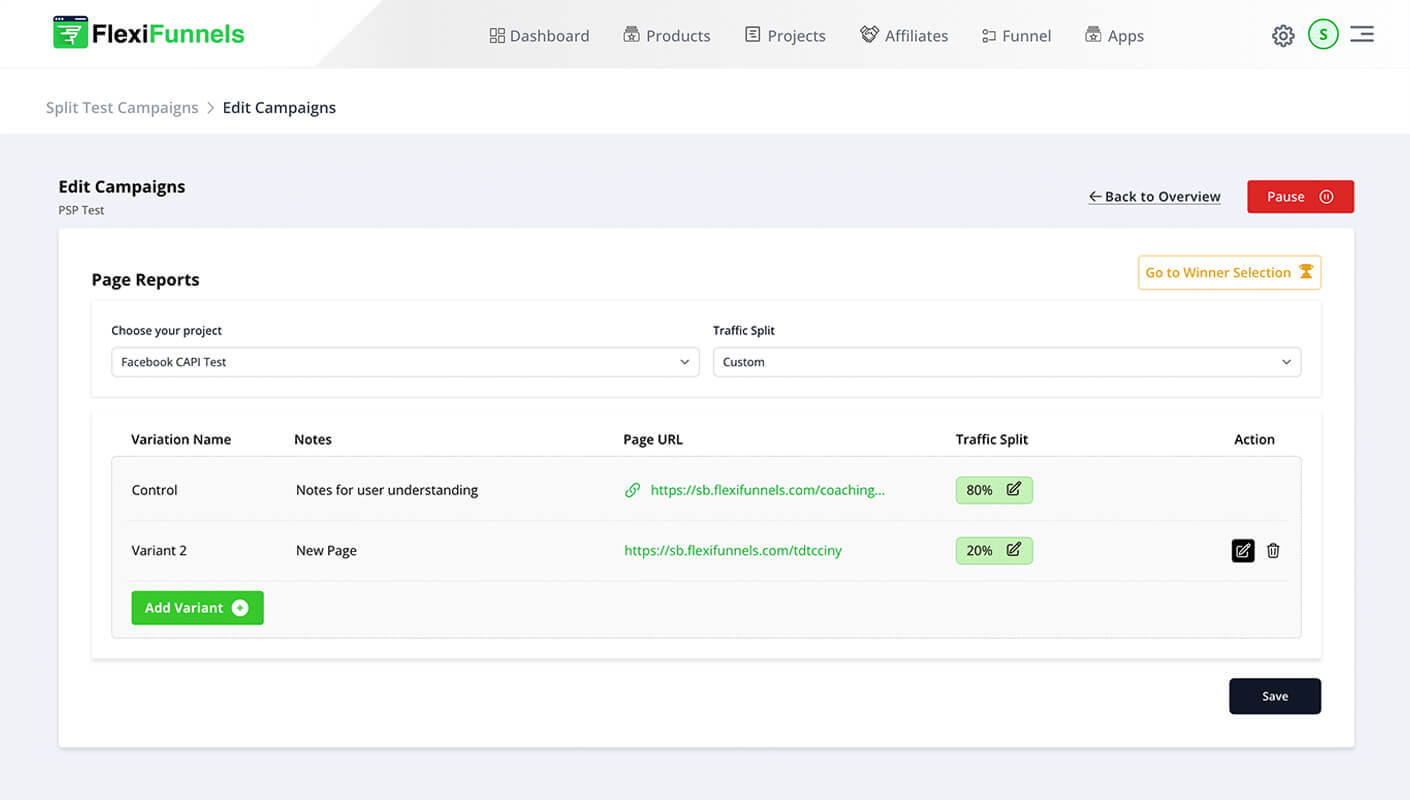Edit Control's 80% traffic split with pencil icon
This screenshot has width=1410, height=800.
(x=1012, y=489)
